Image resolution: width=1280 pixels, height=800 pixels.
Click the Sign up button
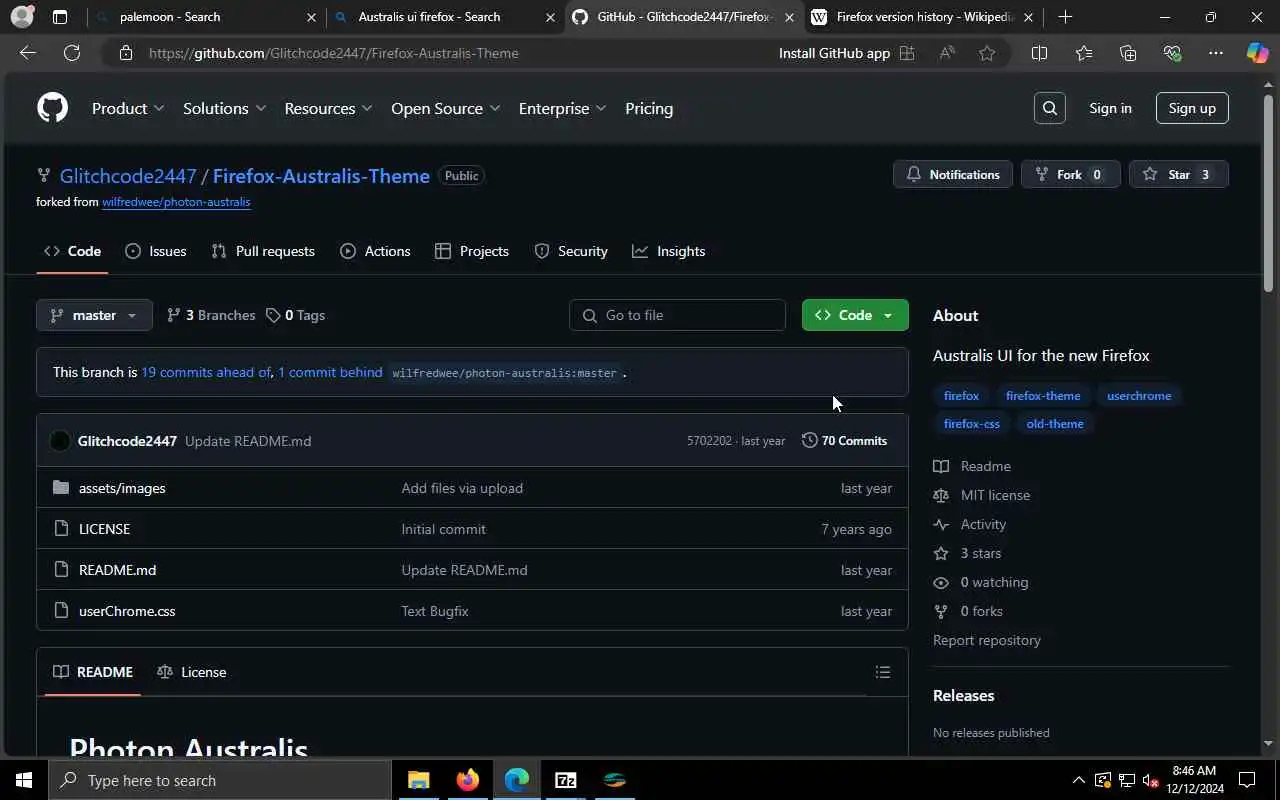coord(1192,108)
